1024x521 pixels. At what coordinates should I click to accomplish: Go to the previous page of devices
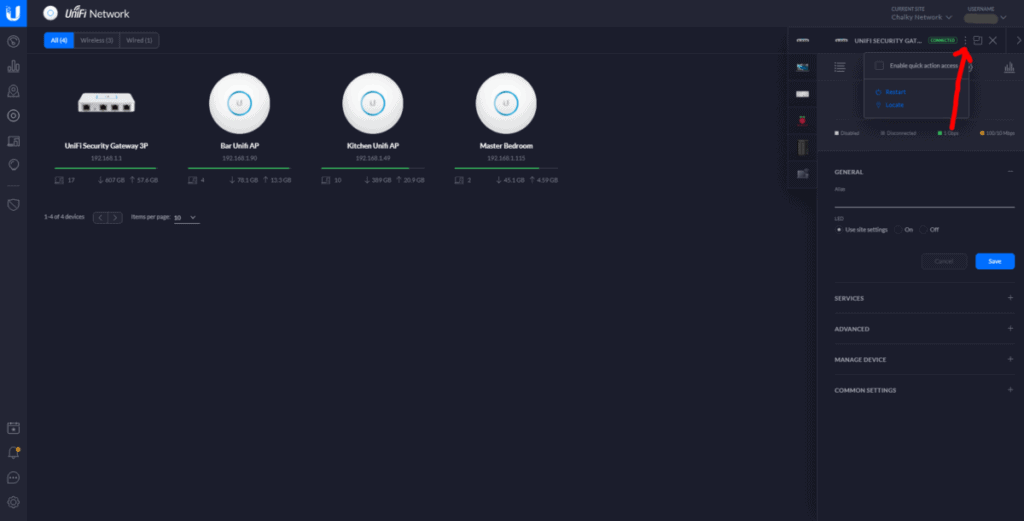(101, 217)
